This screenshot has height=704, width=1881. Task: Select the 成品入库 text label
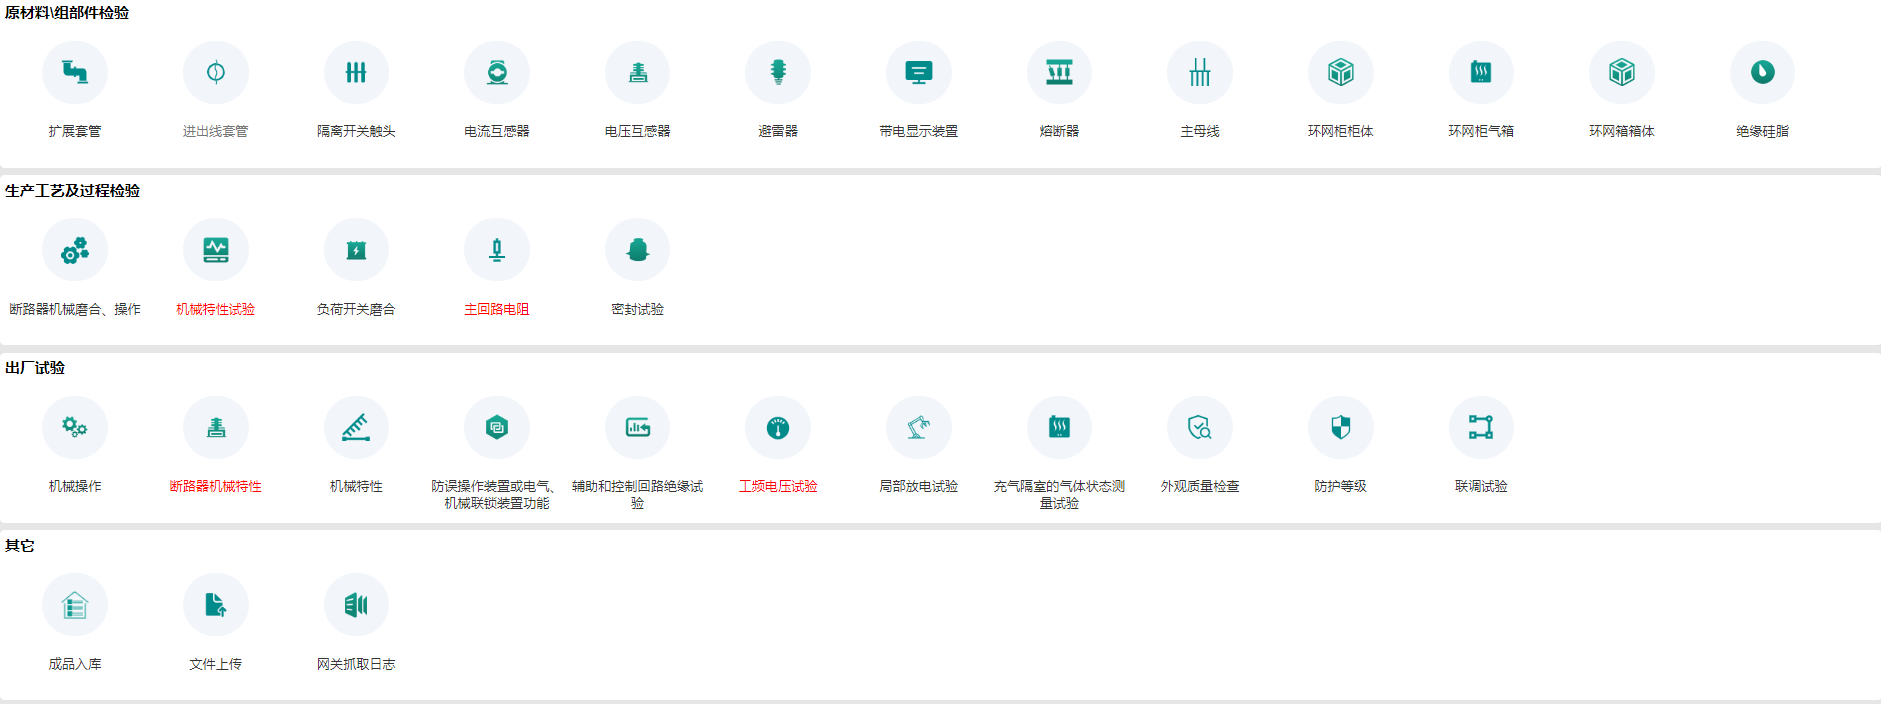(75, 664)
